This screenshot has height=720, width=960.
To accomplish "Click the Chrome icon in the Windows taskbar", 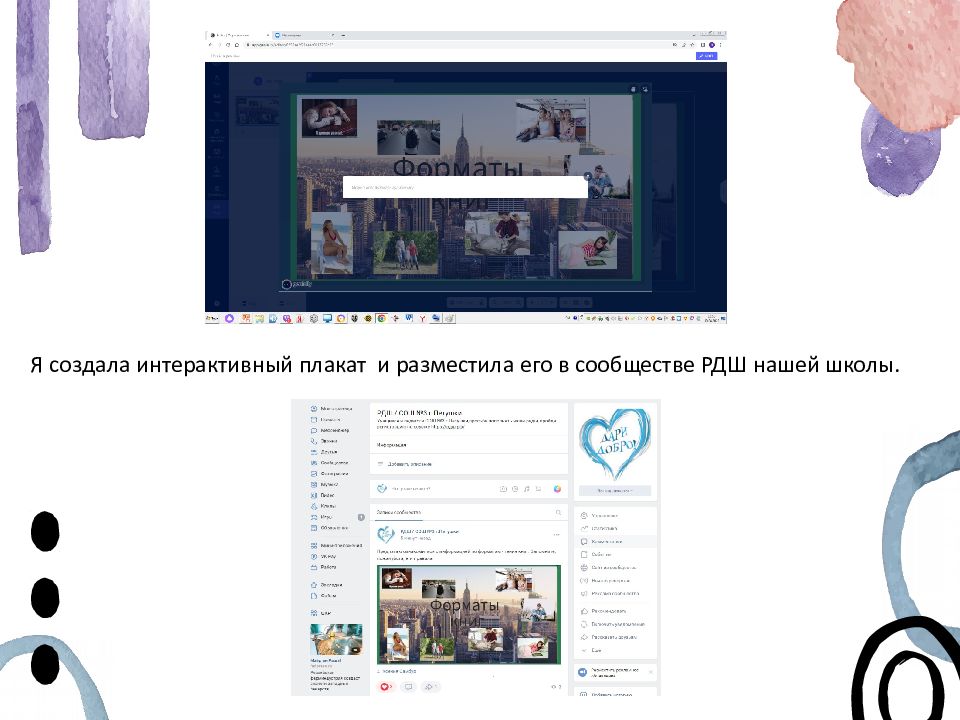I will pos(380,318).
